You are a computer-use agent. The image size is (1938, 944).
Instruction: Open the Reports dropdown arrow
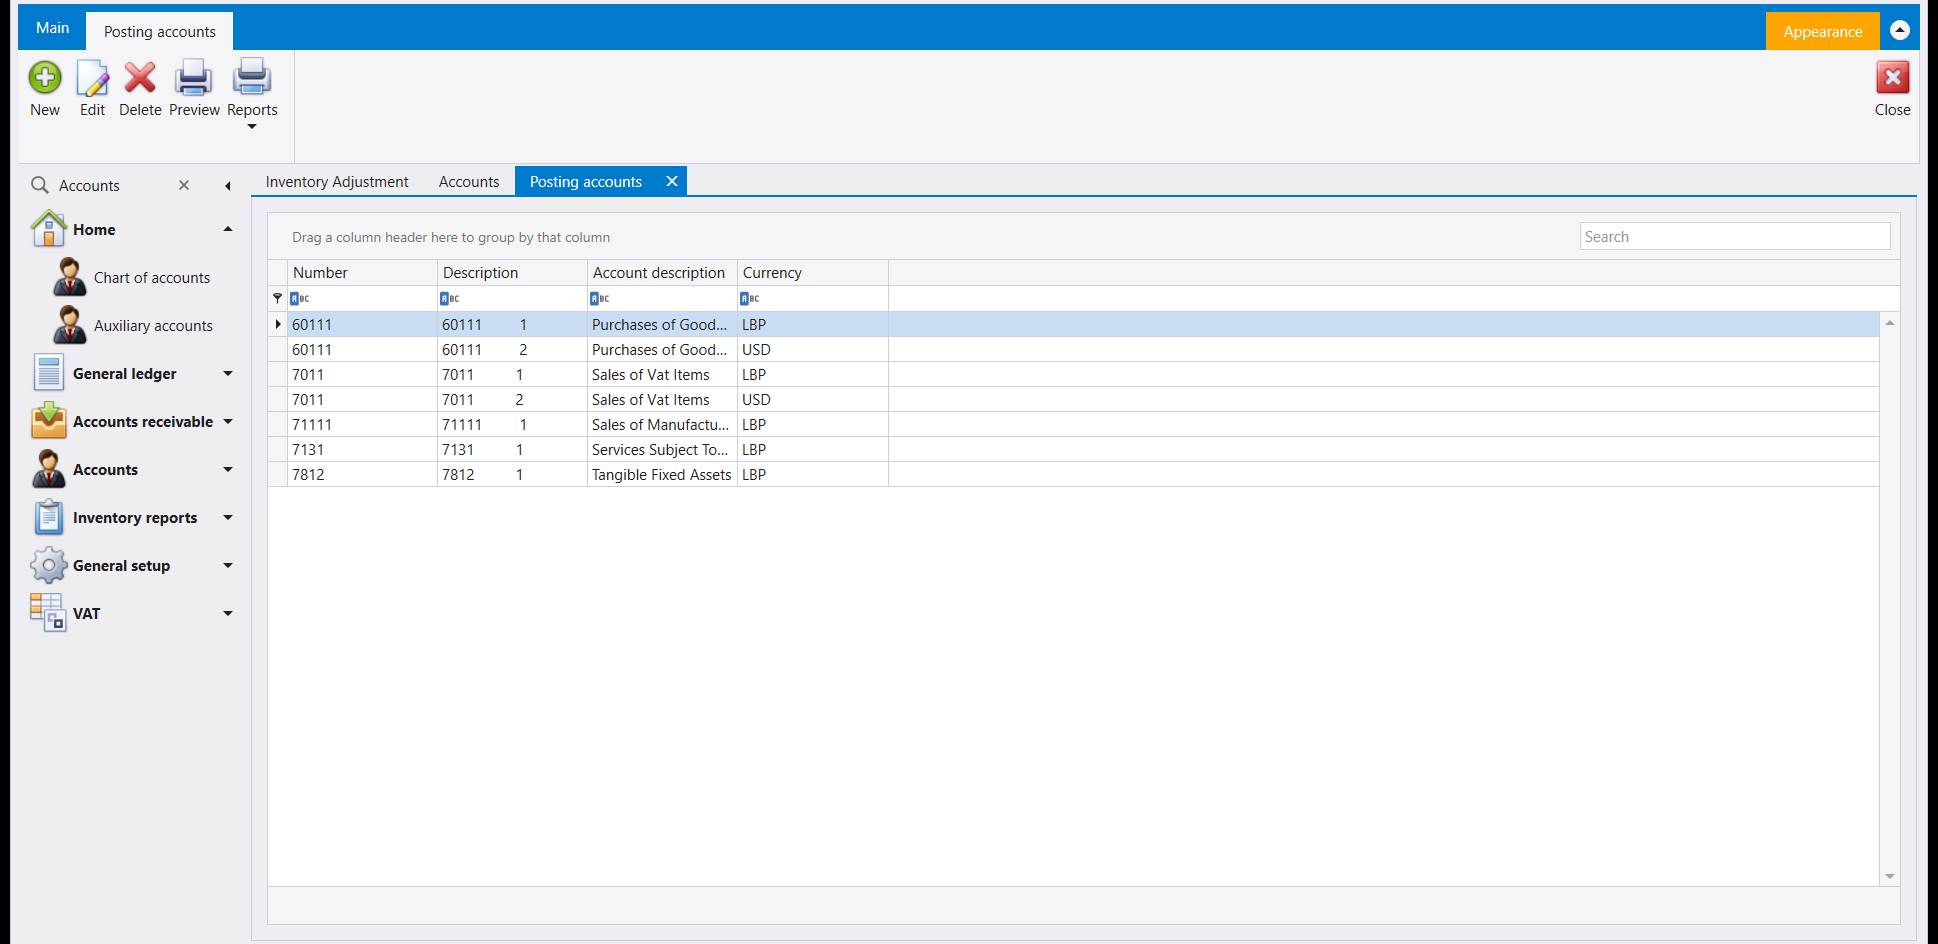click(x=252, y=127)
